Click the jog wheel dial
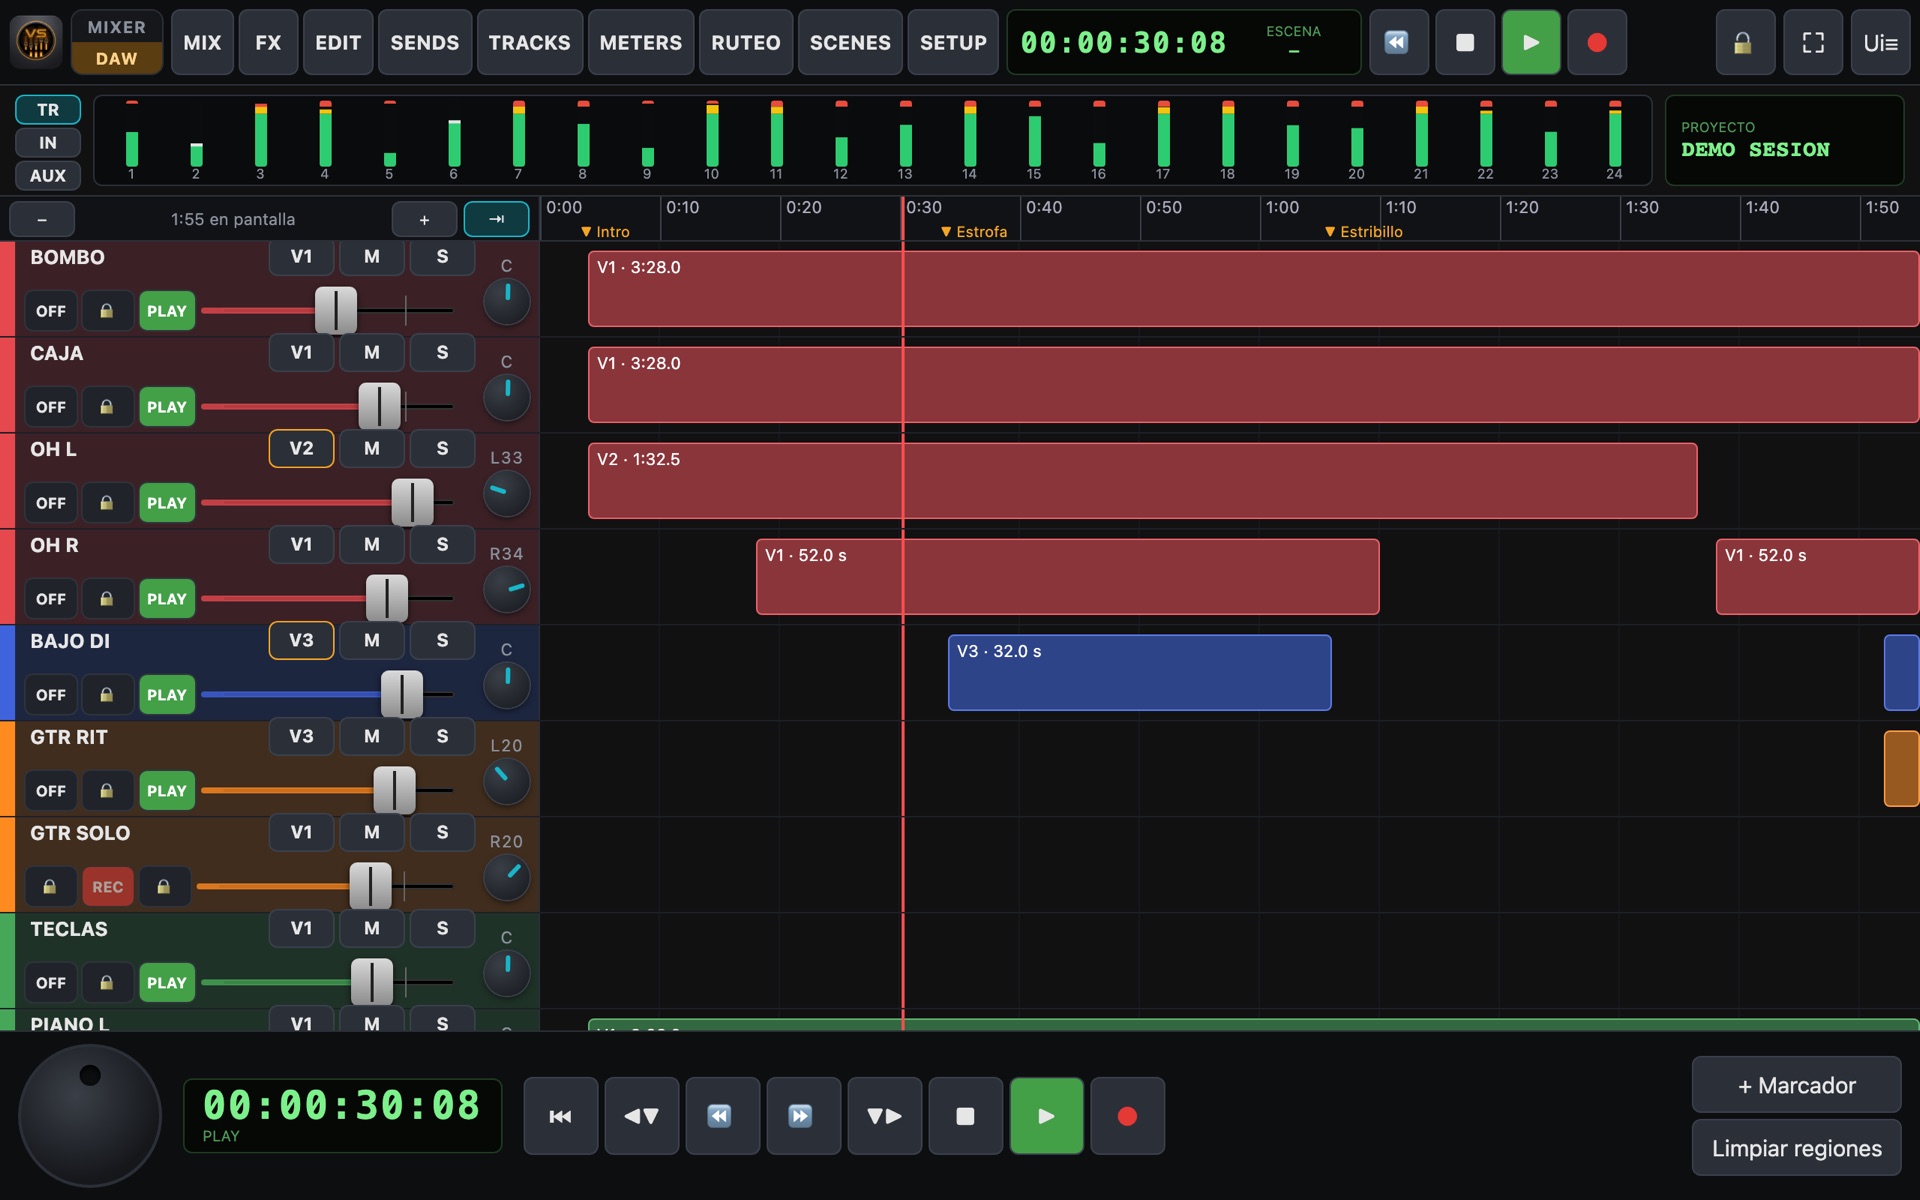Image resolution: width=1920 pixels, height=1200 pixels. [x=90, y=1114]
